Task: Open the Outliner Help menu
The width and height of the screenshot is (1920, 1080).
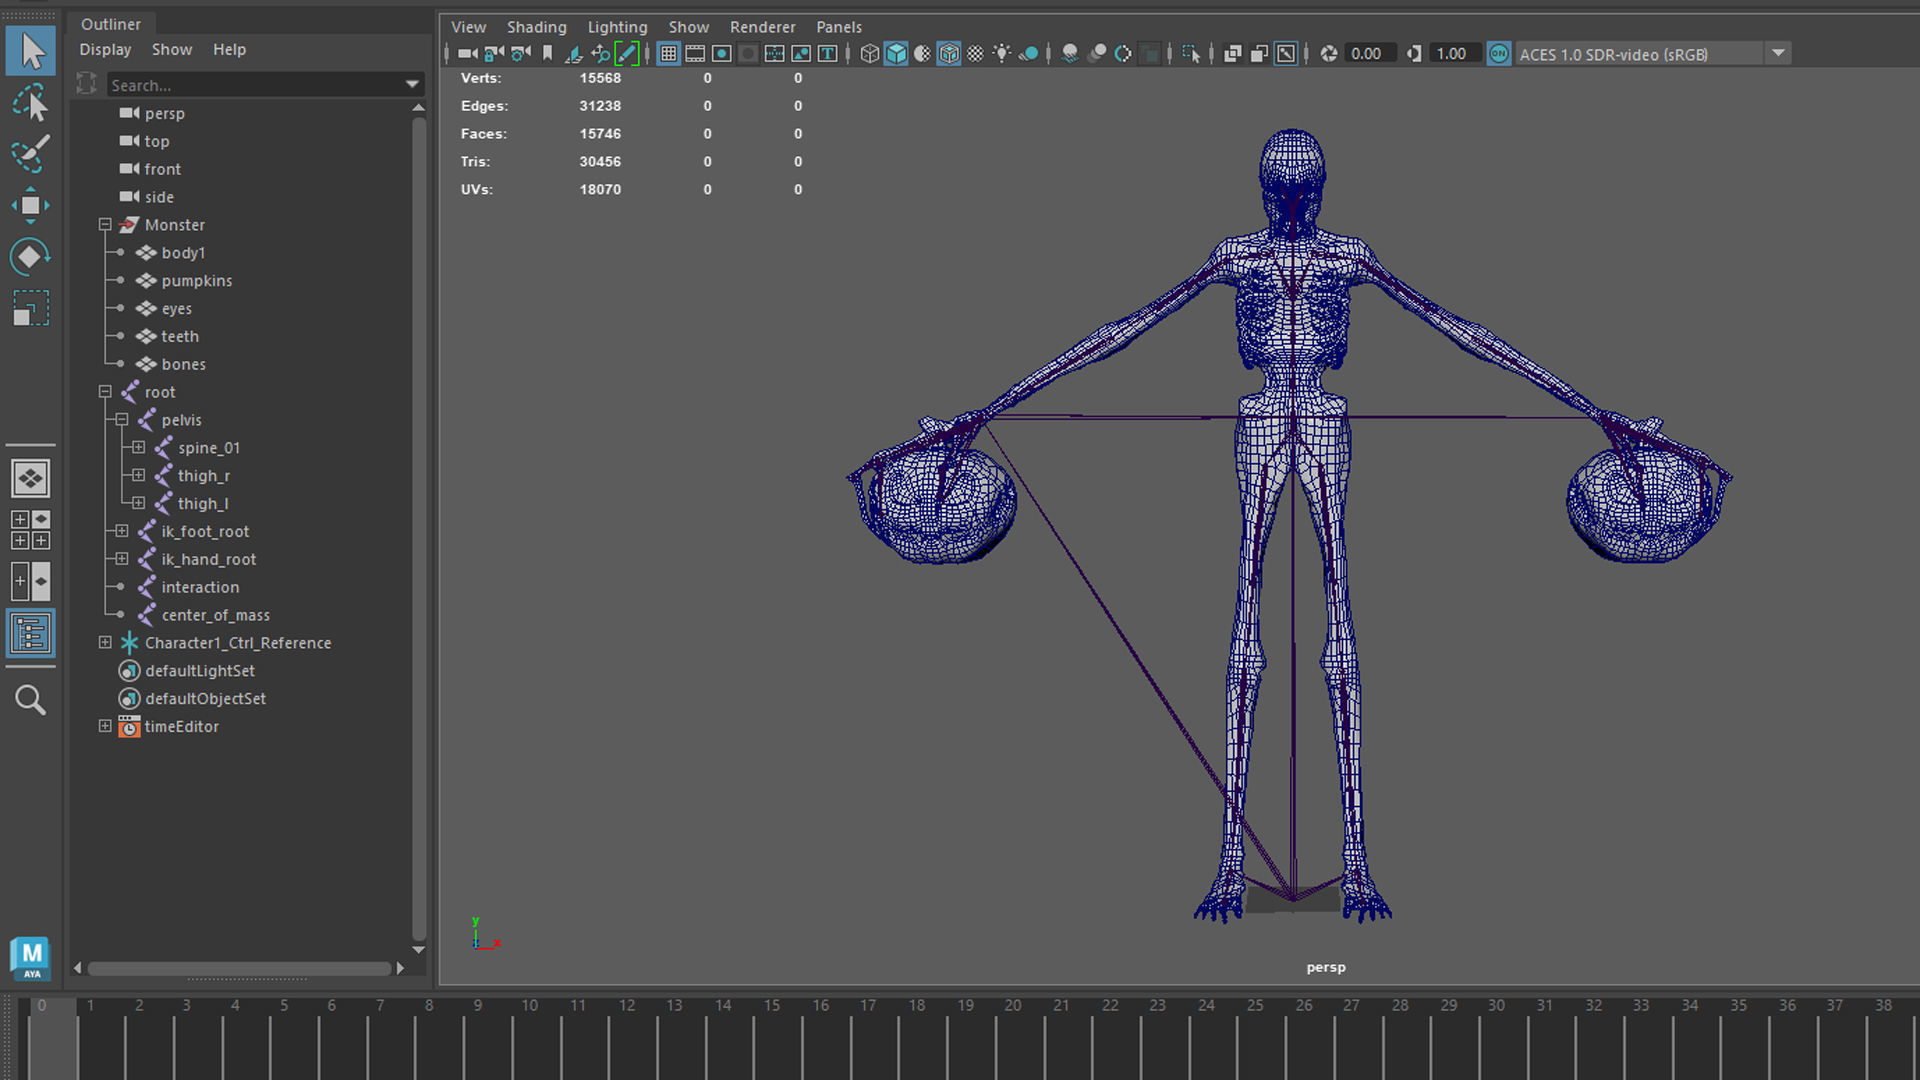Action: pos(229,50)
